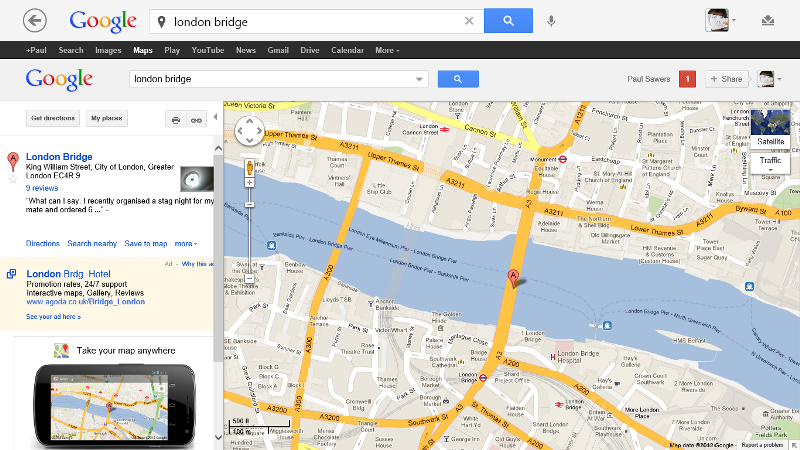The height and width of the screenshot is (450, 800).
Task: Open London Bridge result title
Action: pyautogui.click(x=59, y=157)
